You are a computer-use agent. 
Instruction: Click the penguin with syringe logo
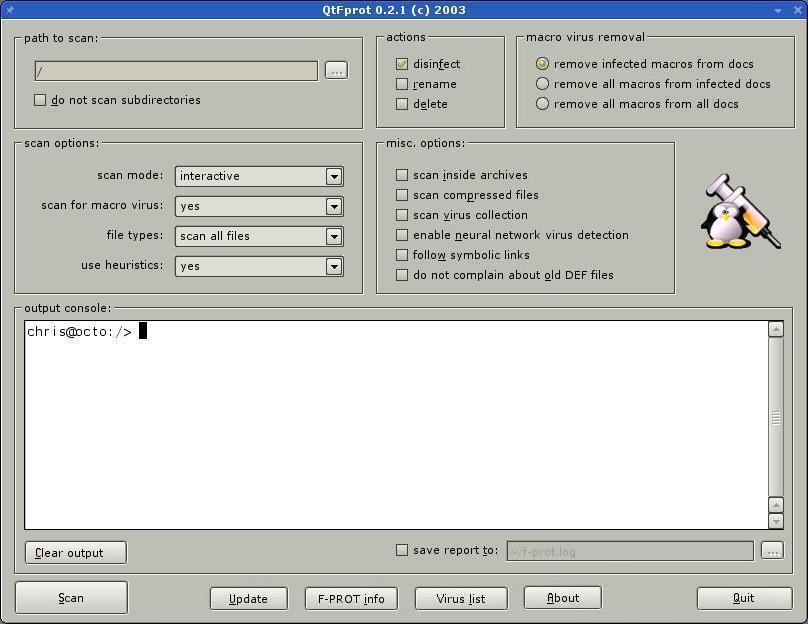741,212
